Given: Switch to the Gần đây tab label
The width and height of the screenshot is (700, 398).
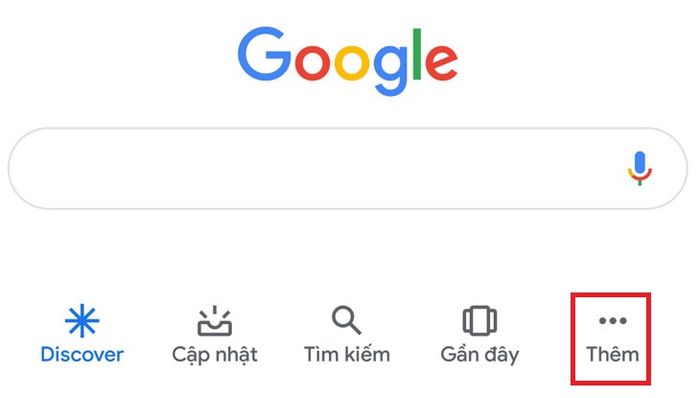Looking at the screenshot, I should click(x=480, y=356).
